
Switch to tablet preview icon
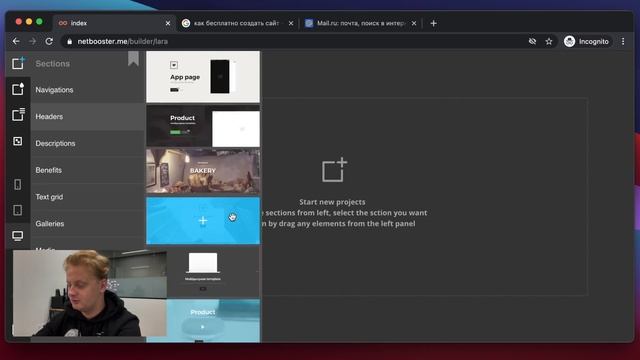pos(18,210)
